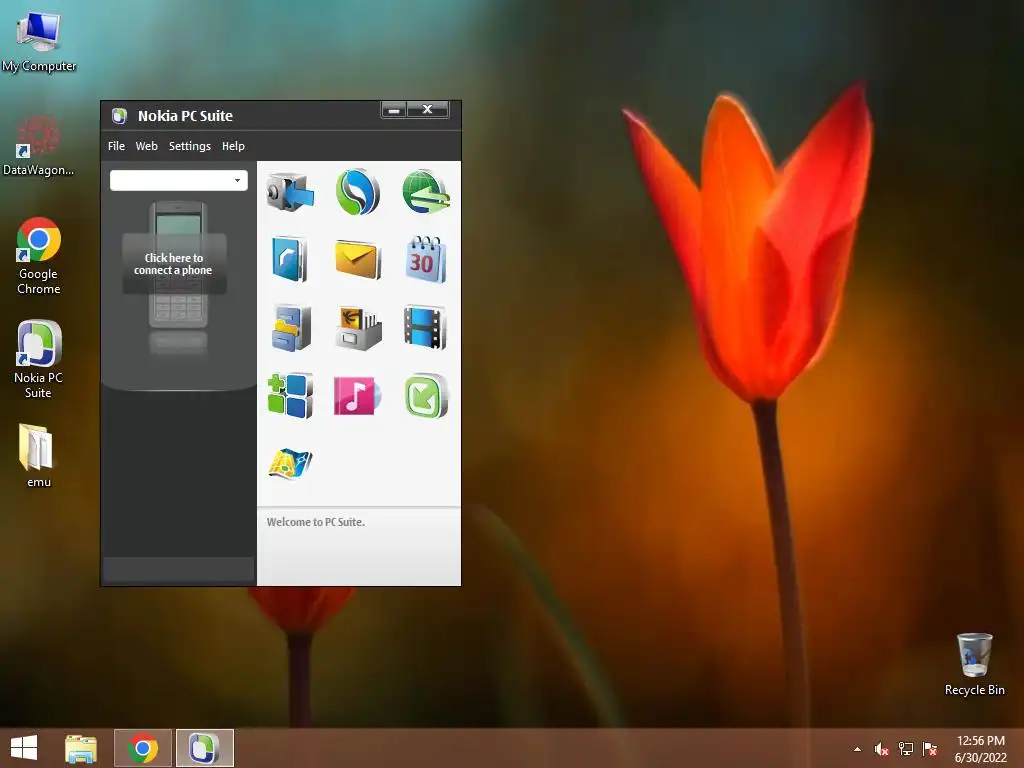Open the Contacts address book icon
The height and width of the screenshot is (768, 1024).
coord(289,259)
